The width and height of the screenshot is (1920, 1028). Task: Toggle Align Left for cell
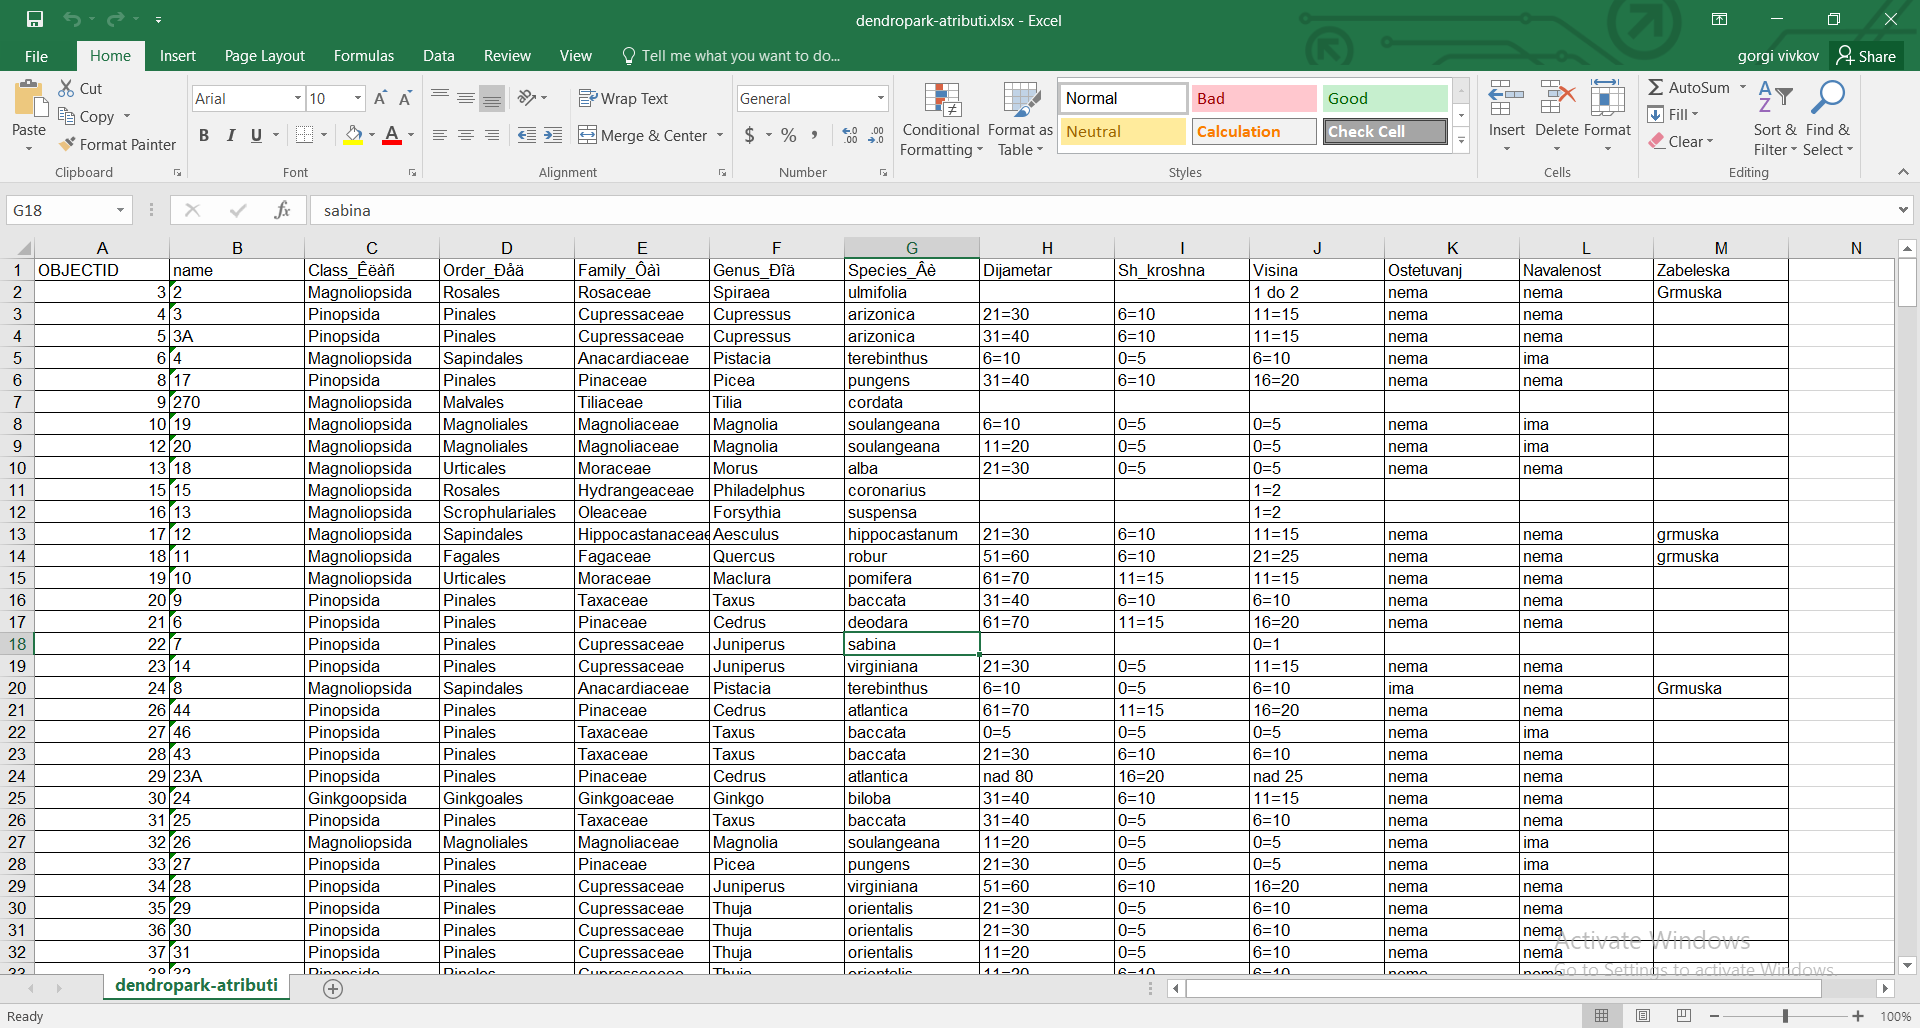coord(440,135)
